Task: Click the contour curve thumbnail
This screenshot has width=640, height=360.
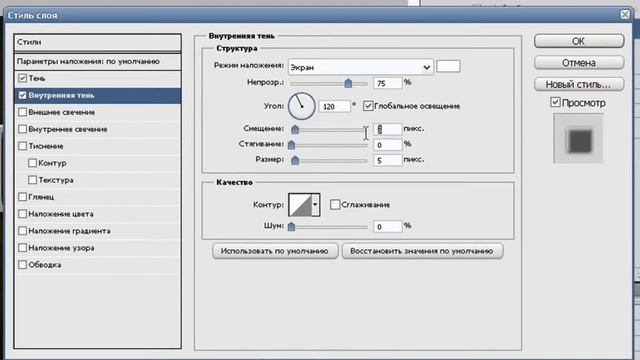Action: 300,204
